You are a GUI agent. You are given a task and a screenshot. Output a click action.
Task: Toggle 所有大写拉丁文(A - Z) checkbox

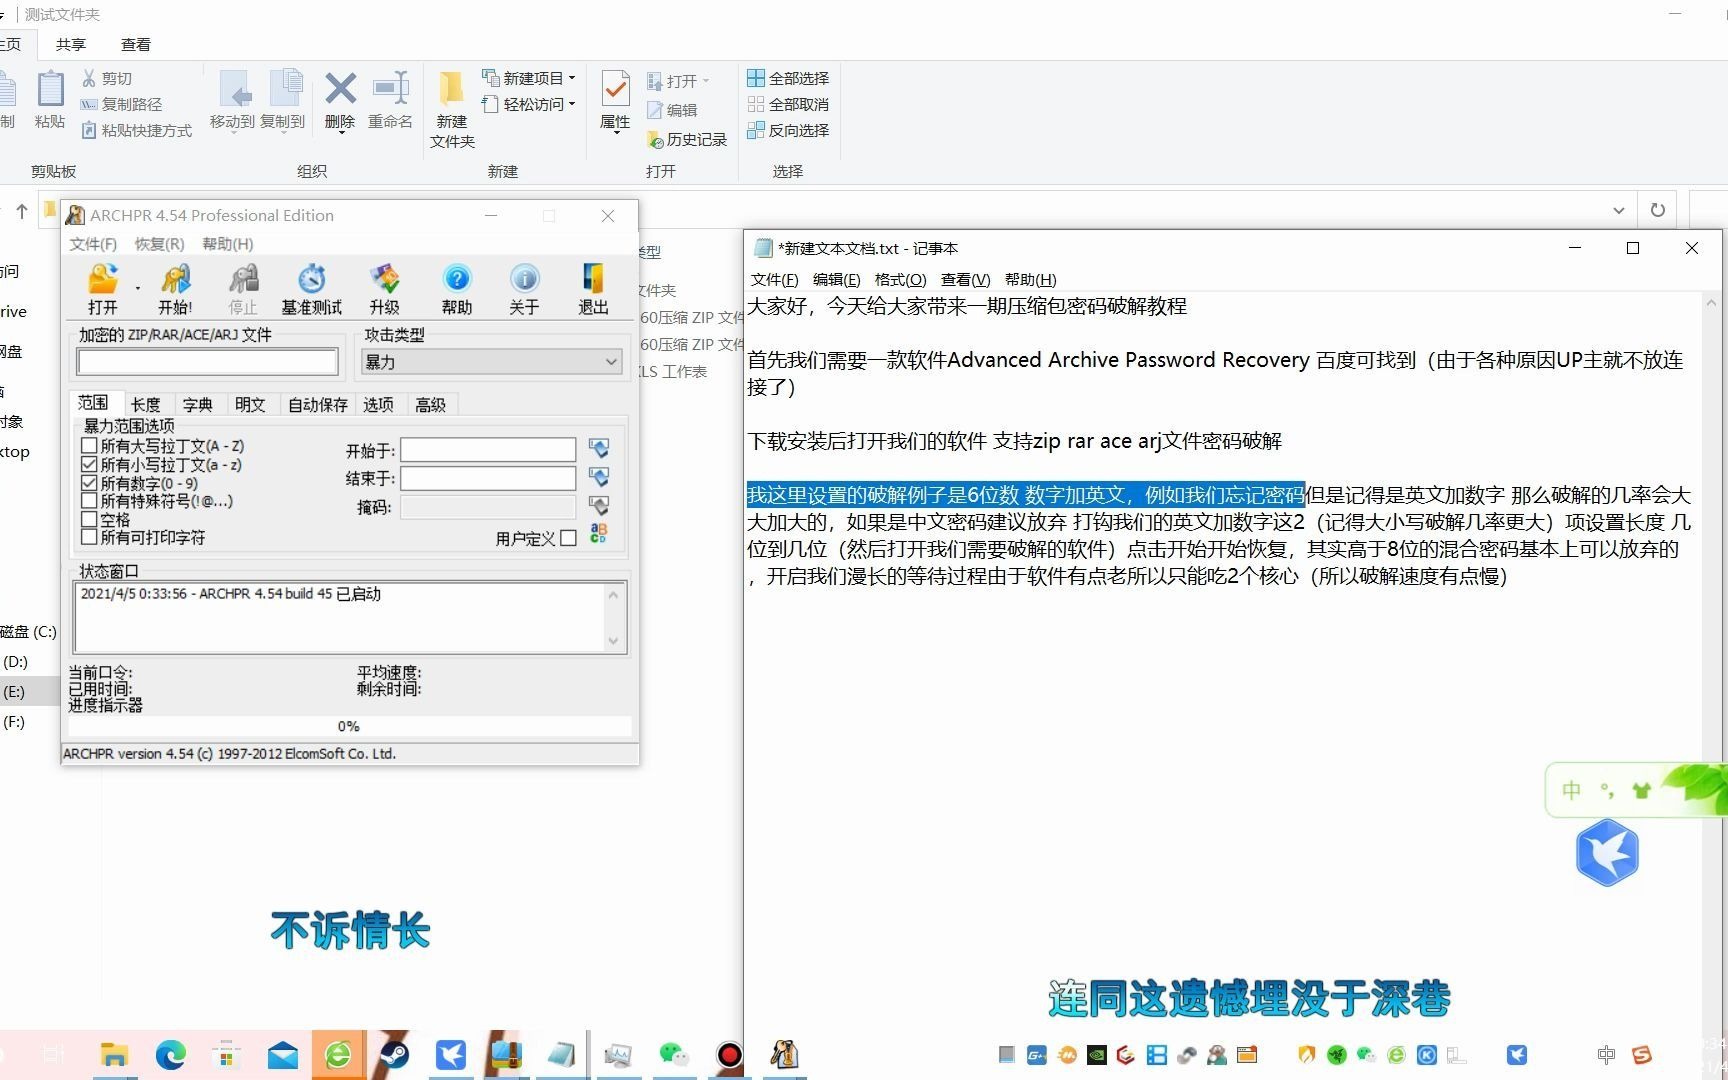click(89, 446)
